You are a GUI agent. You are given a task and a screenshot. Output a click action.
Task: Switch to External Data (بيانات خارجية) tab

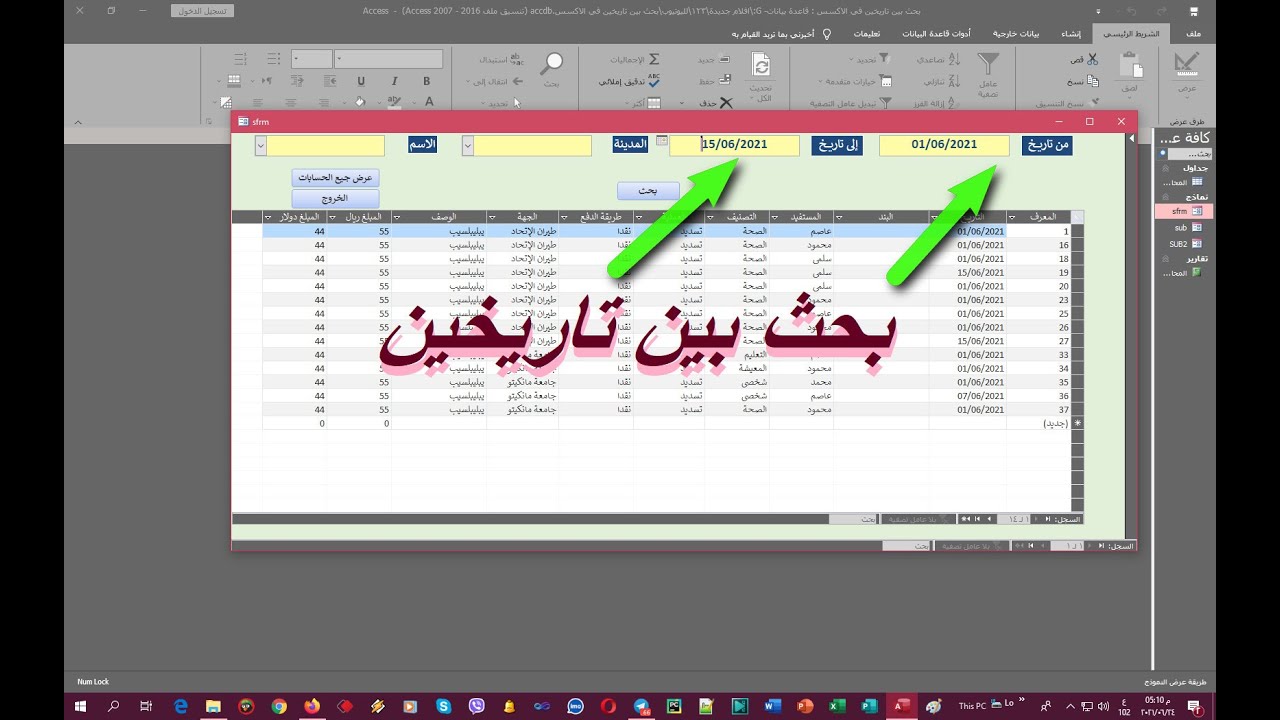coord(1016,33)
